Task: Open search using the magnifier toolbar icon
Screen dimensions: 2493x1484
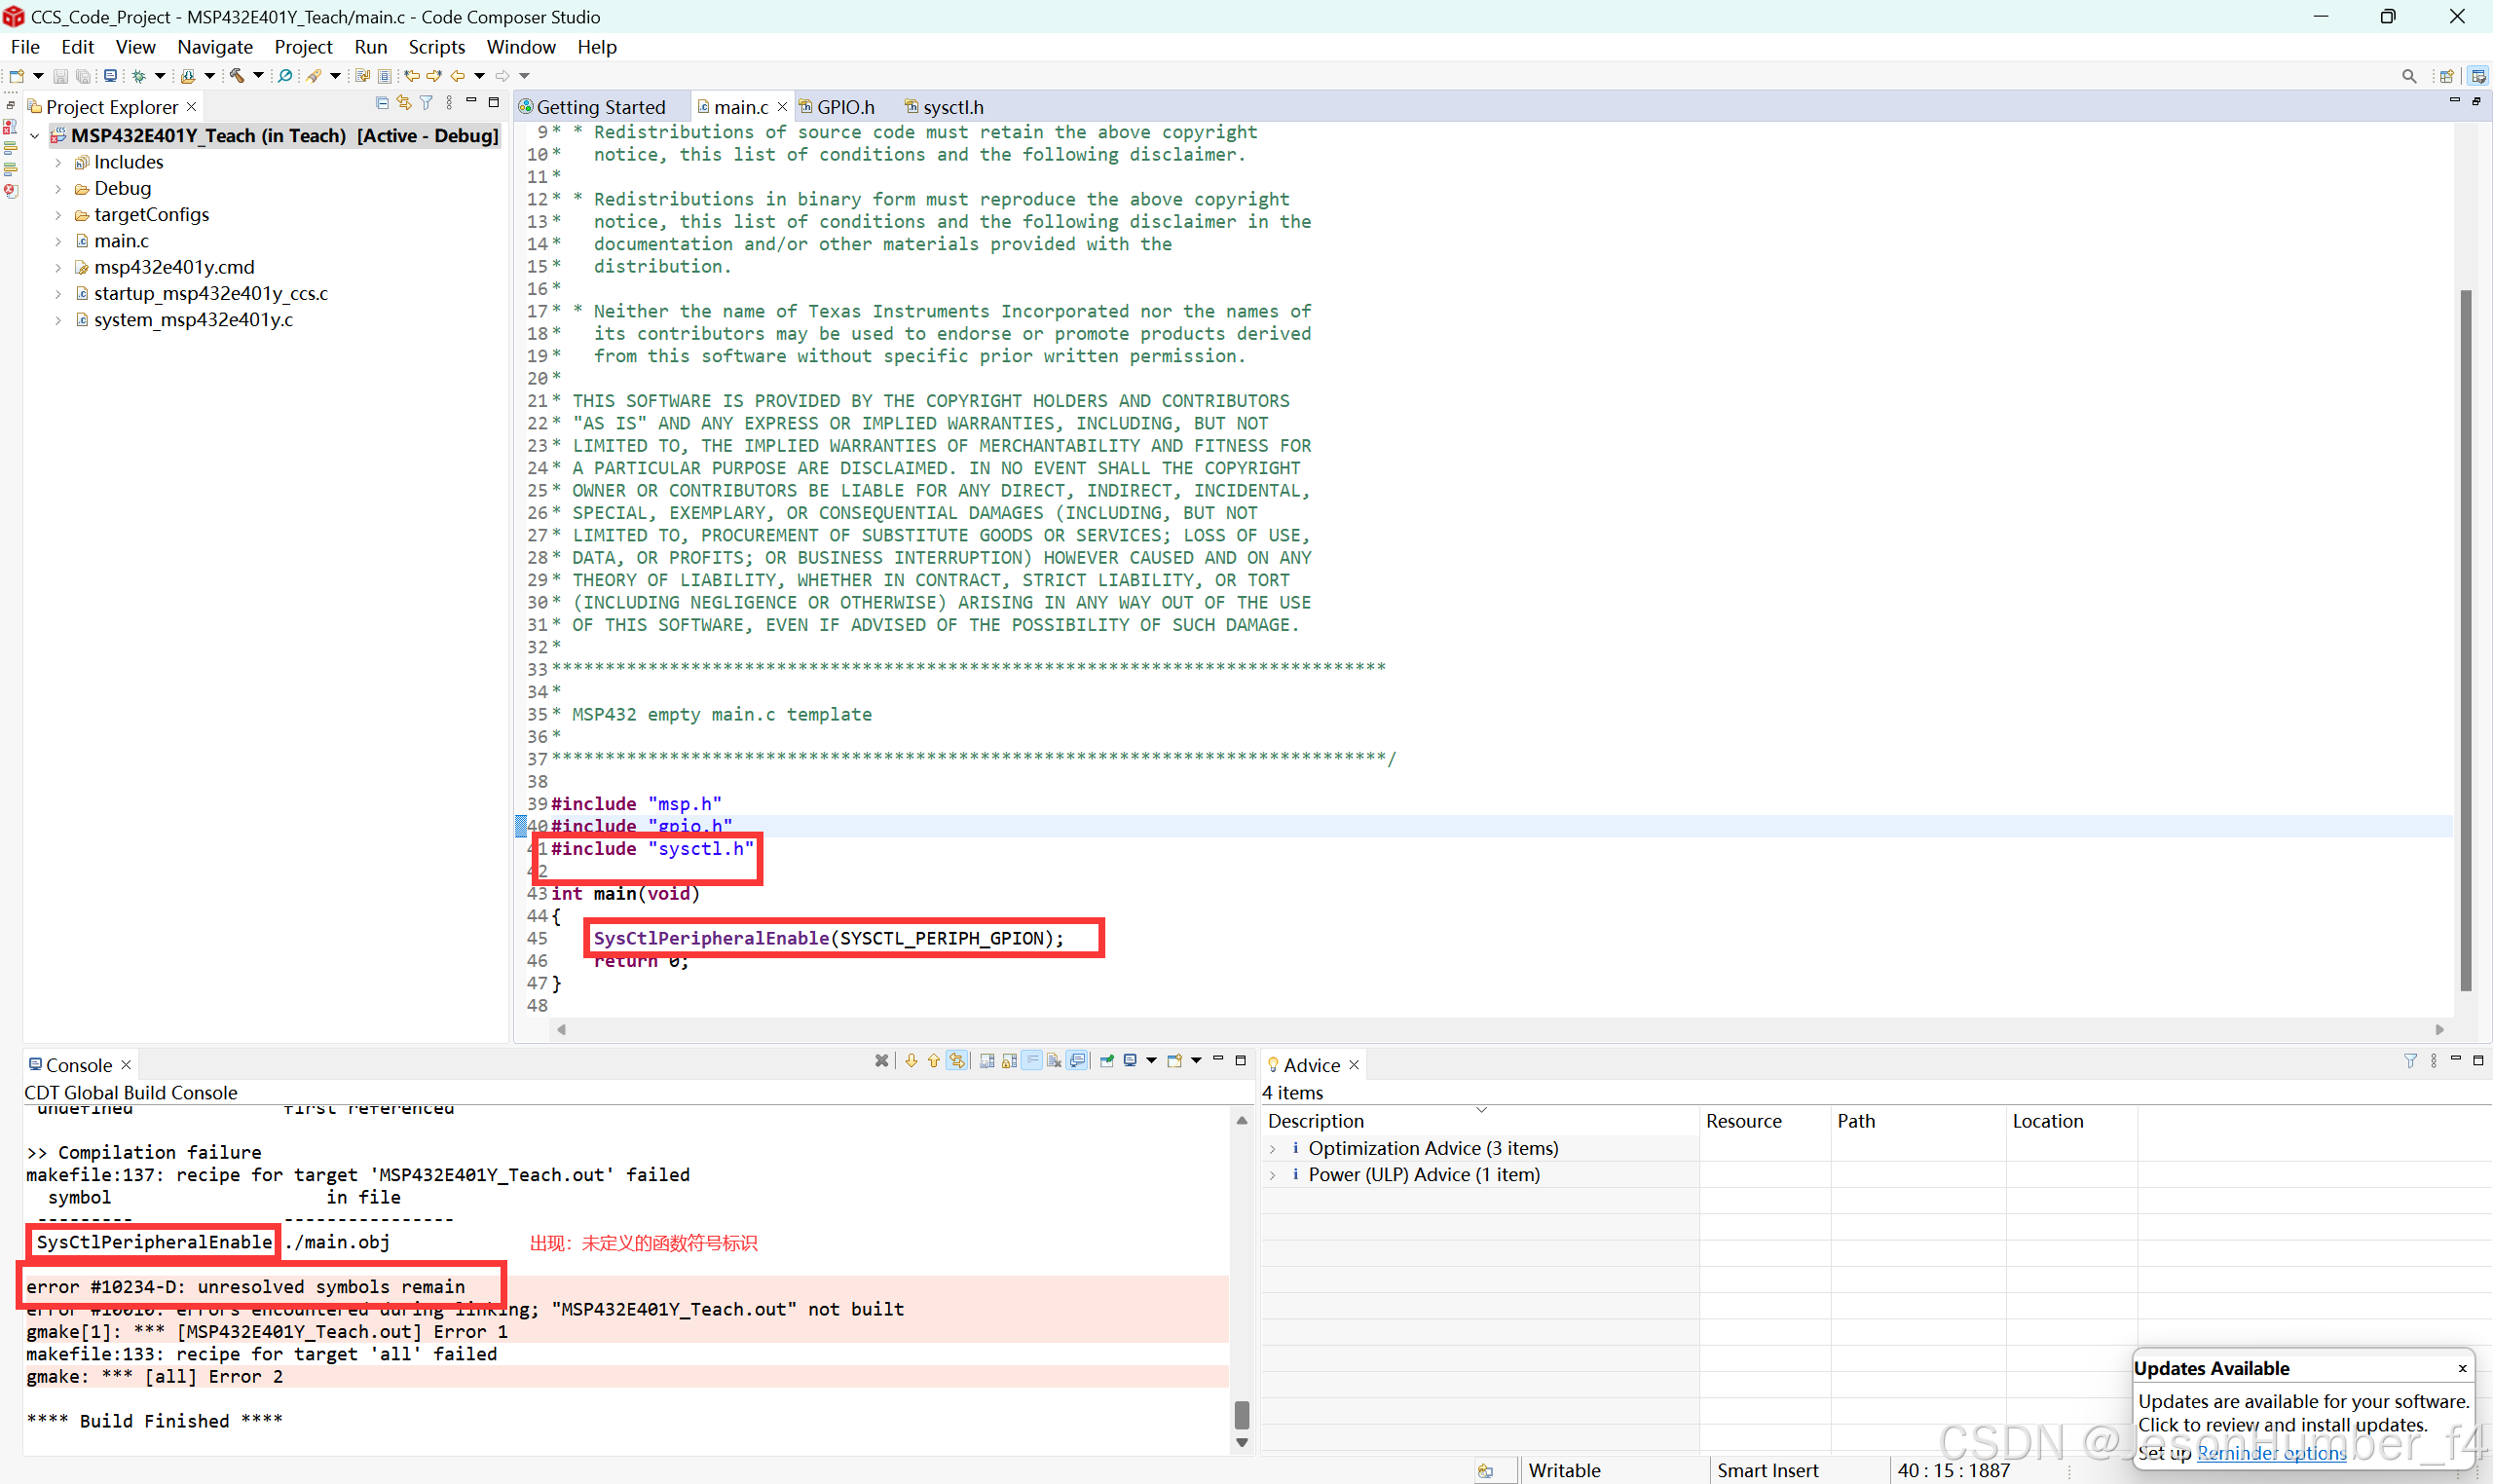Action: (284, 75)
